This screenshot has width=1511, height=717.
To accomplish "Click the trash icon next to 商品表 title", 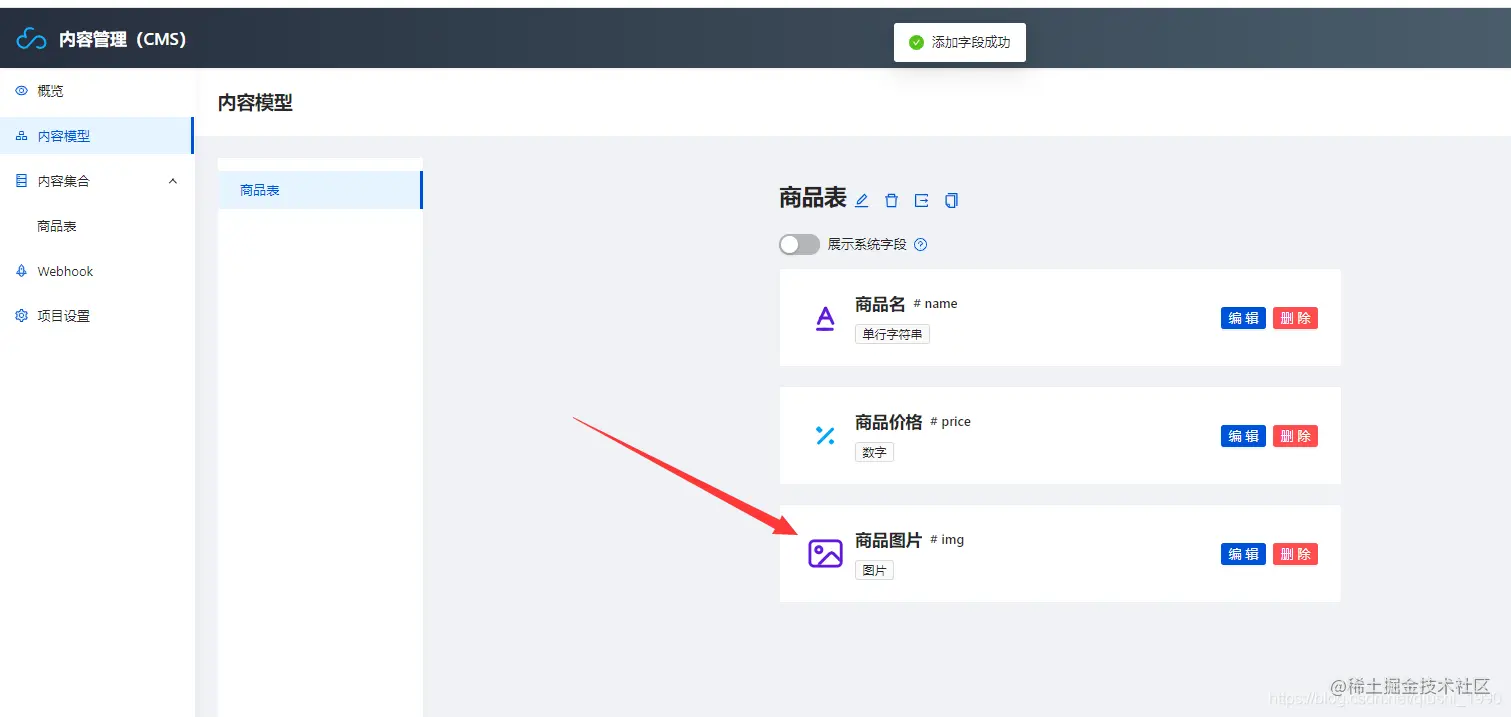I will 892,200.
